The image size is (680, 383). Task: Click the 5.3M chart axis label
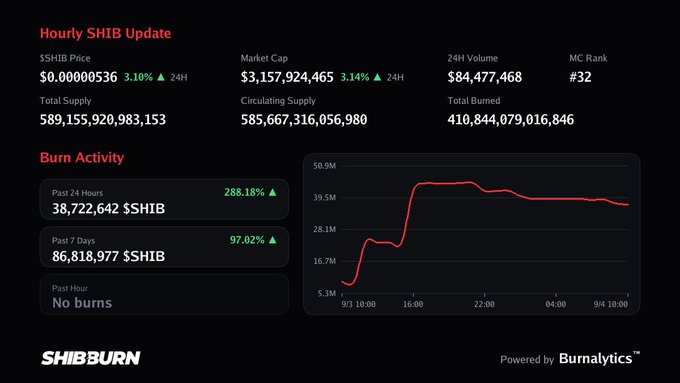(327, 294)
